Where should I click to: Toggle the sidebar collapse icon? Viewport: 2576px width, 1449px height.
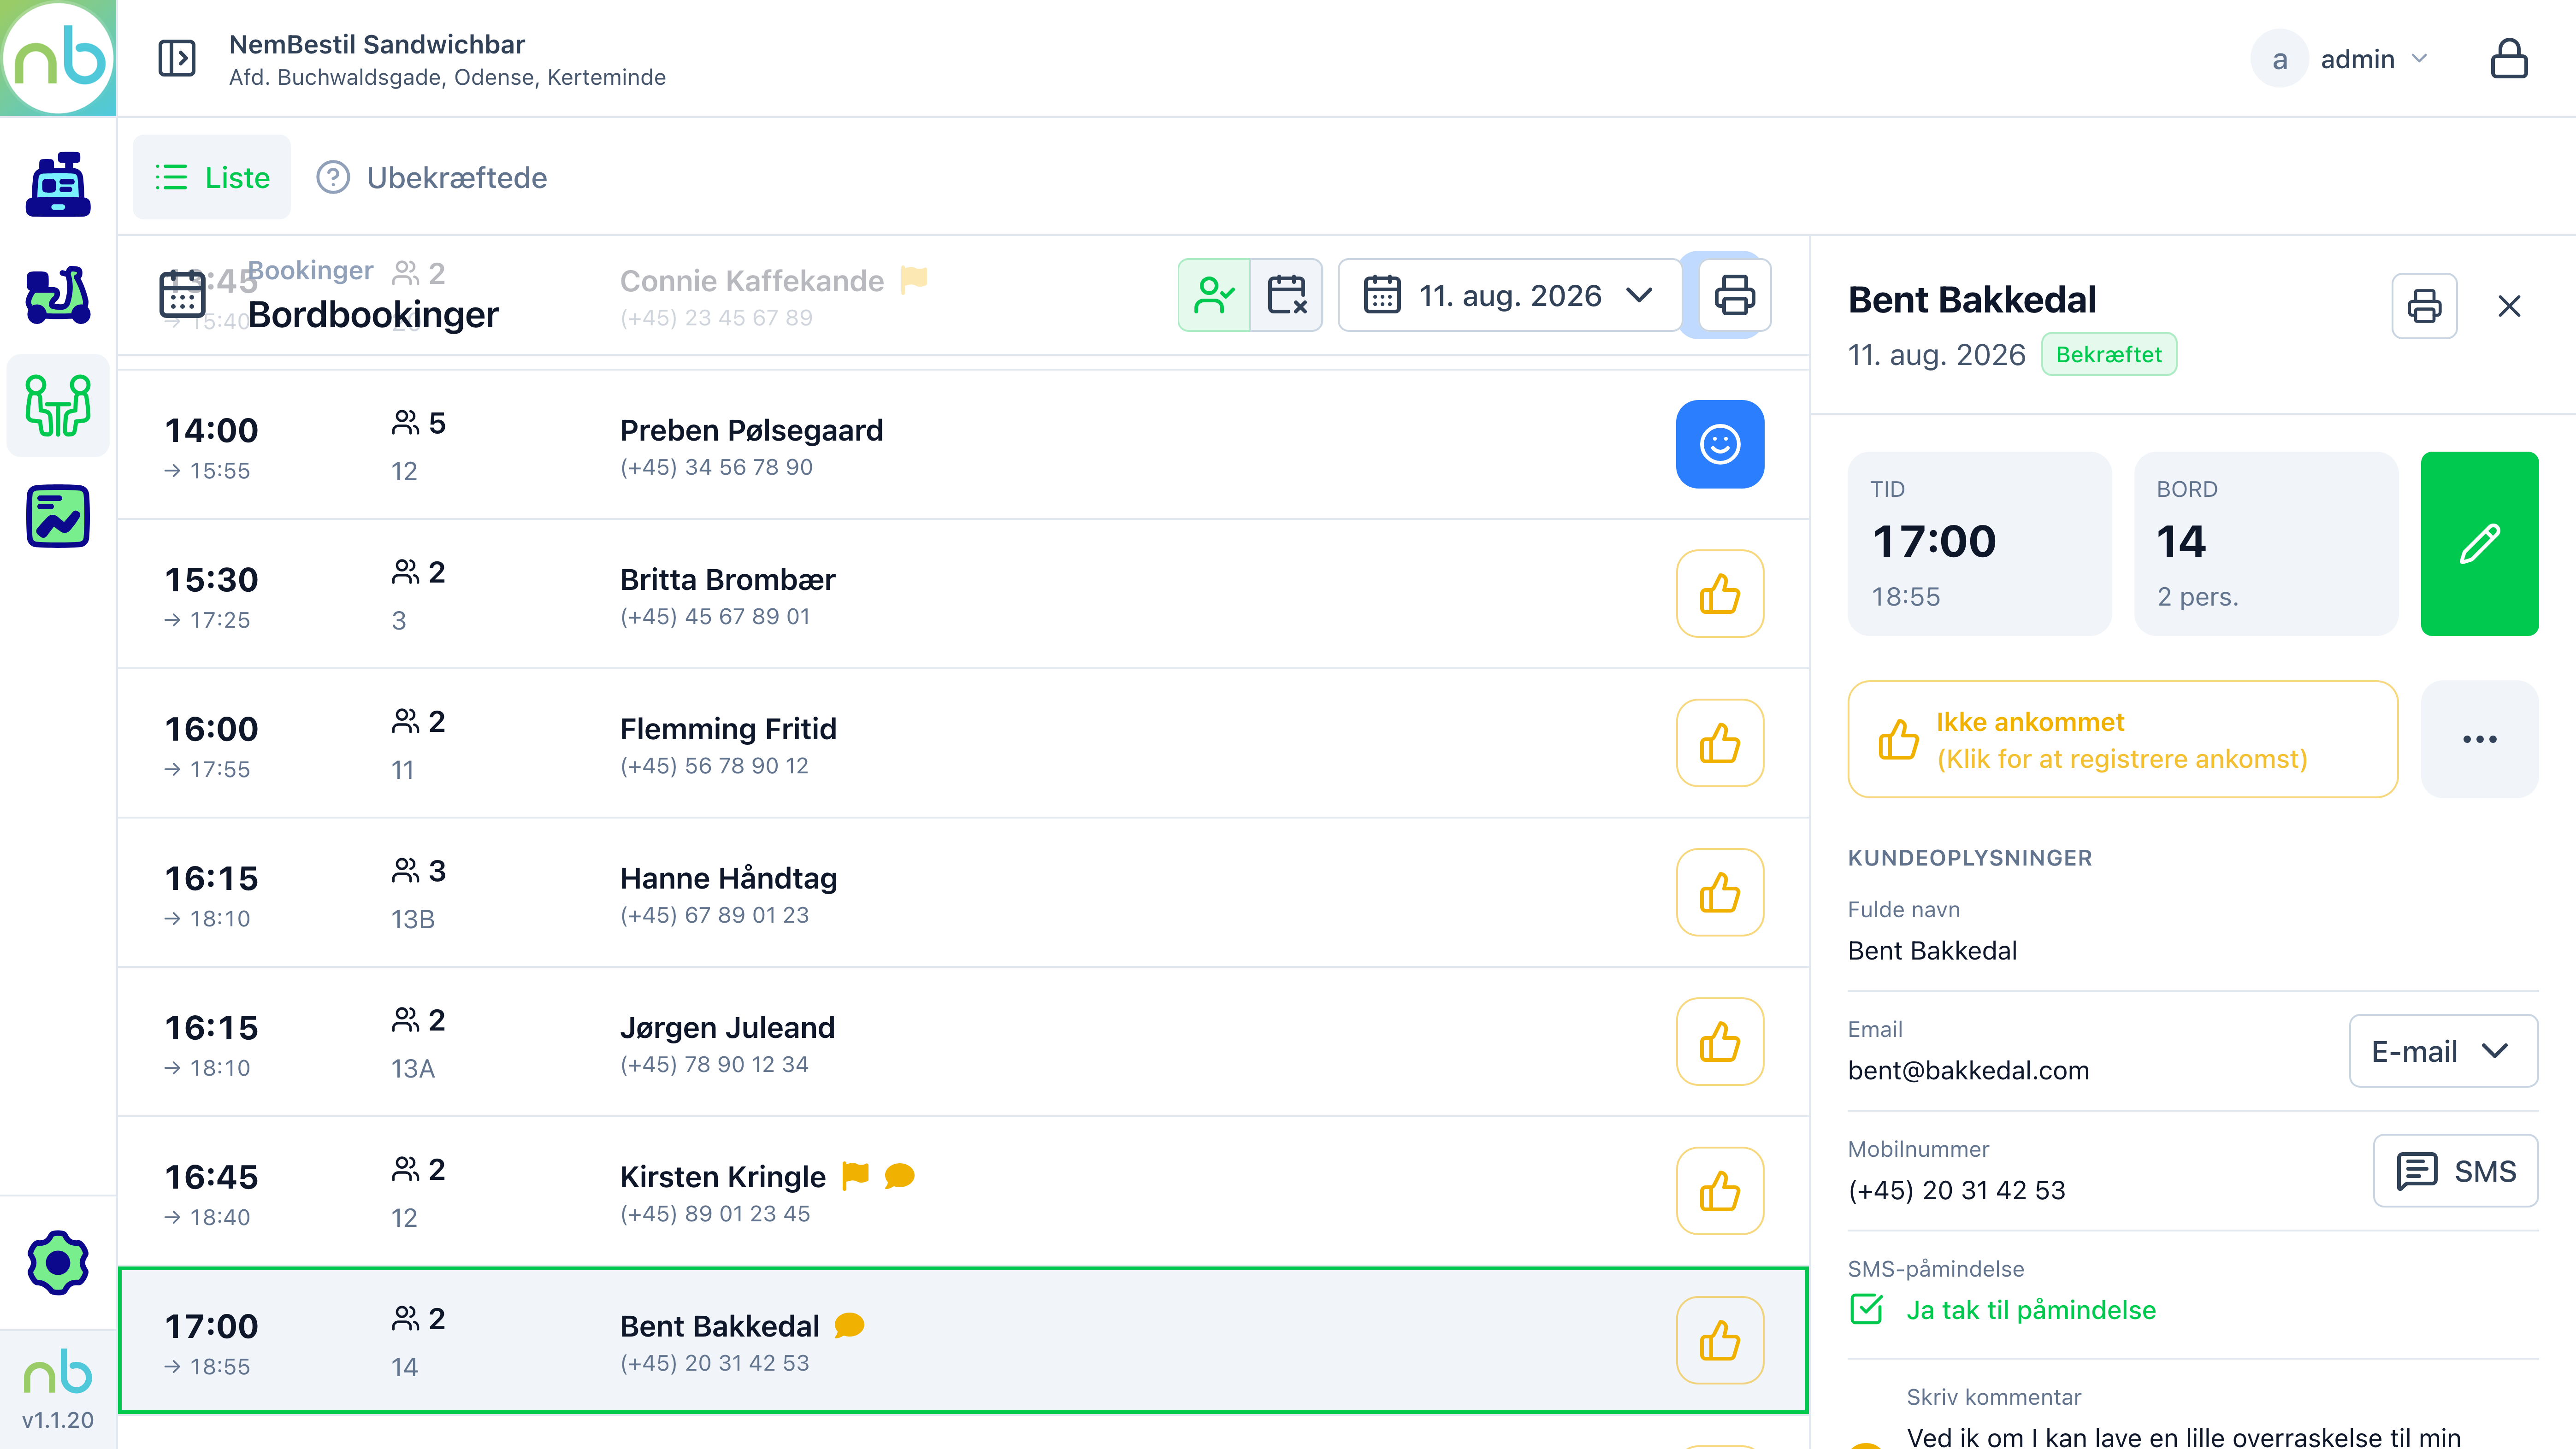tap(177, 58)
